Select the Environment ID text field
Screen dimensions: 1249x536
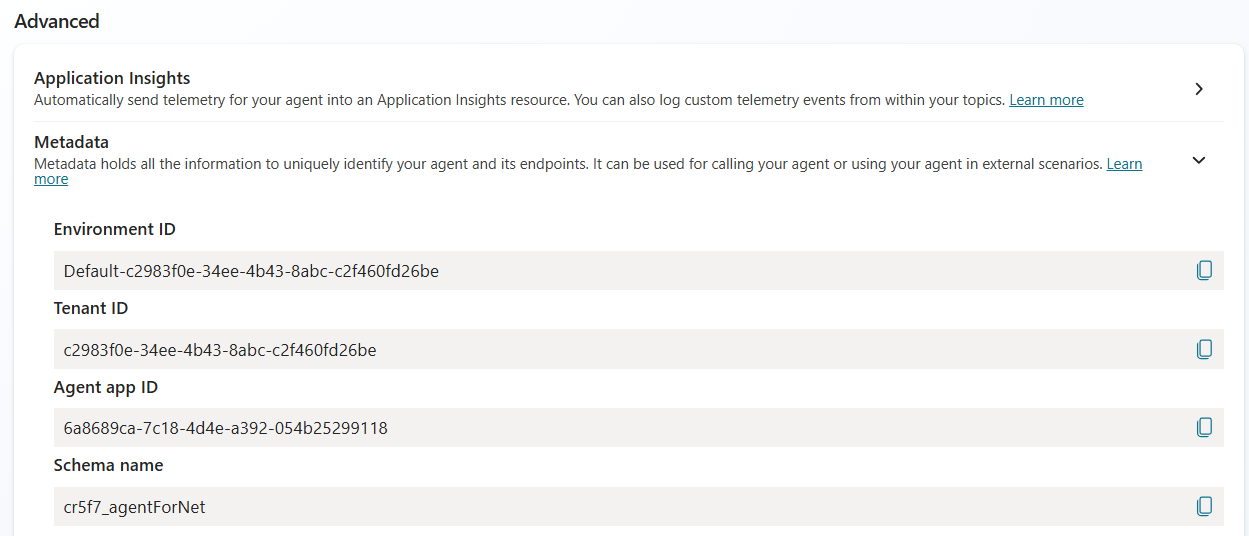[638, 271]
